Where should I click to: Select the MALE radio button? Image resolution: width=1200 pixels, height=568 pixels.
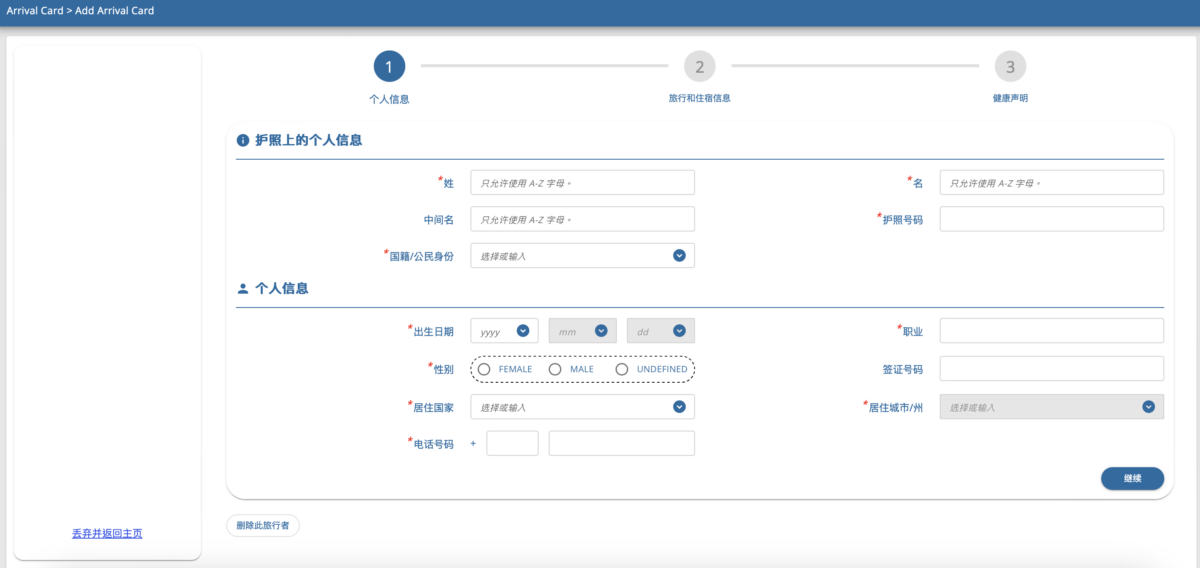pyautogui.click(x=555, y=369)
